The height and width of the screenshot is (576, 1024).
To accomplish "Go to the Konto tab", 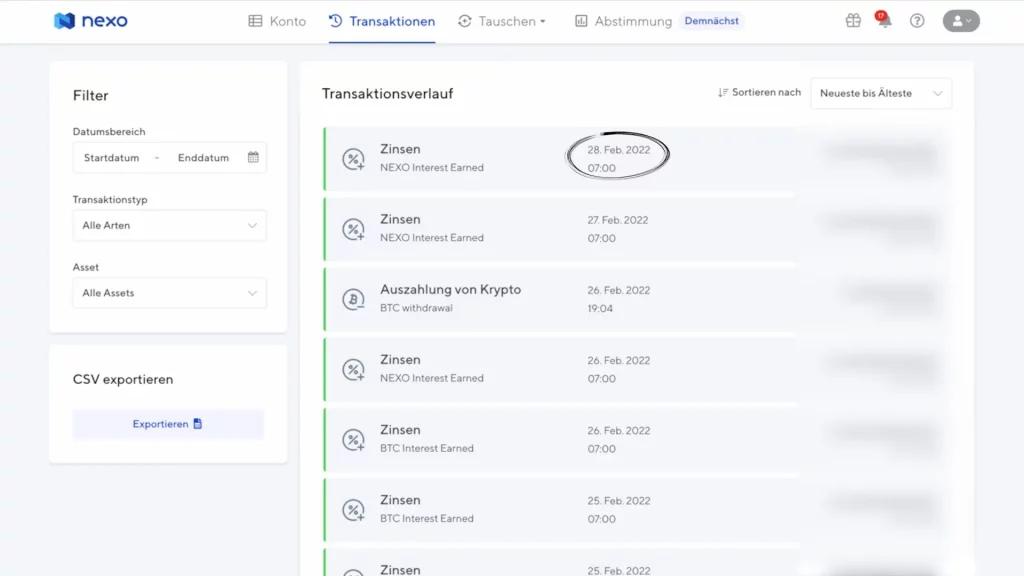I will [x=277, y=21].
